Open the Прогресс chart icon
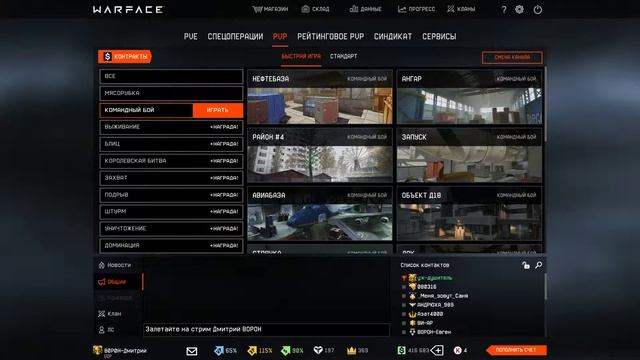 coord(402,9)
